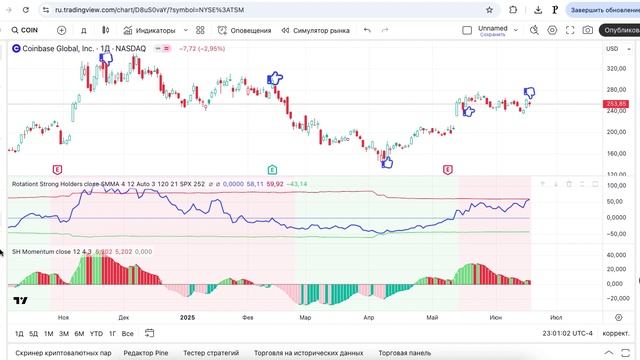Redo the chart action
640x360 pixels.
point(385,30)
